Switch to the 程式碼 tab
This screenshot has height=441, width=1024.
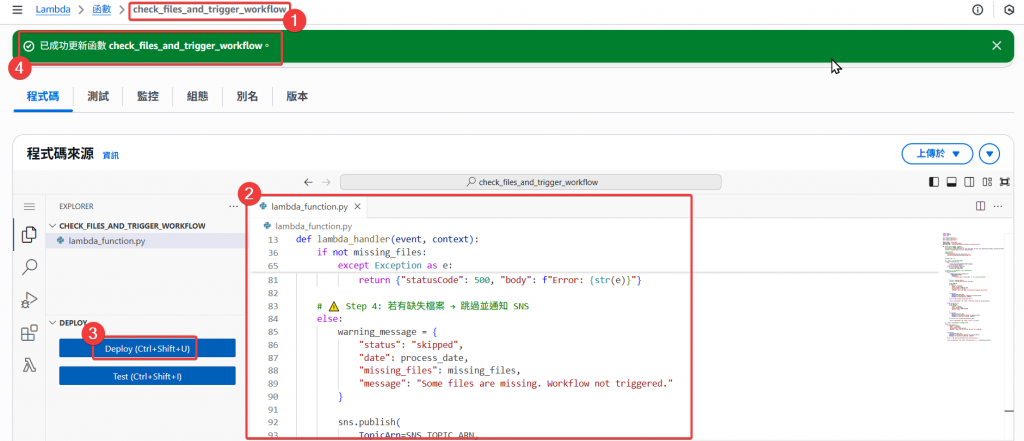point(42,97)
